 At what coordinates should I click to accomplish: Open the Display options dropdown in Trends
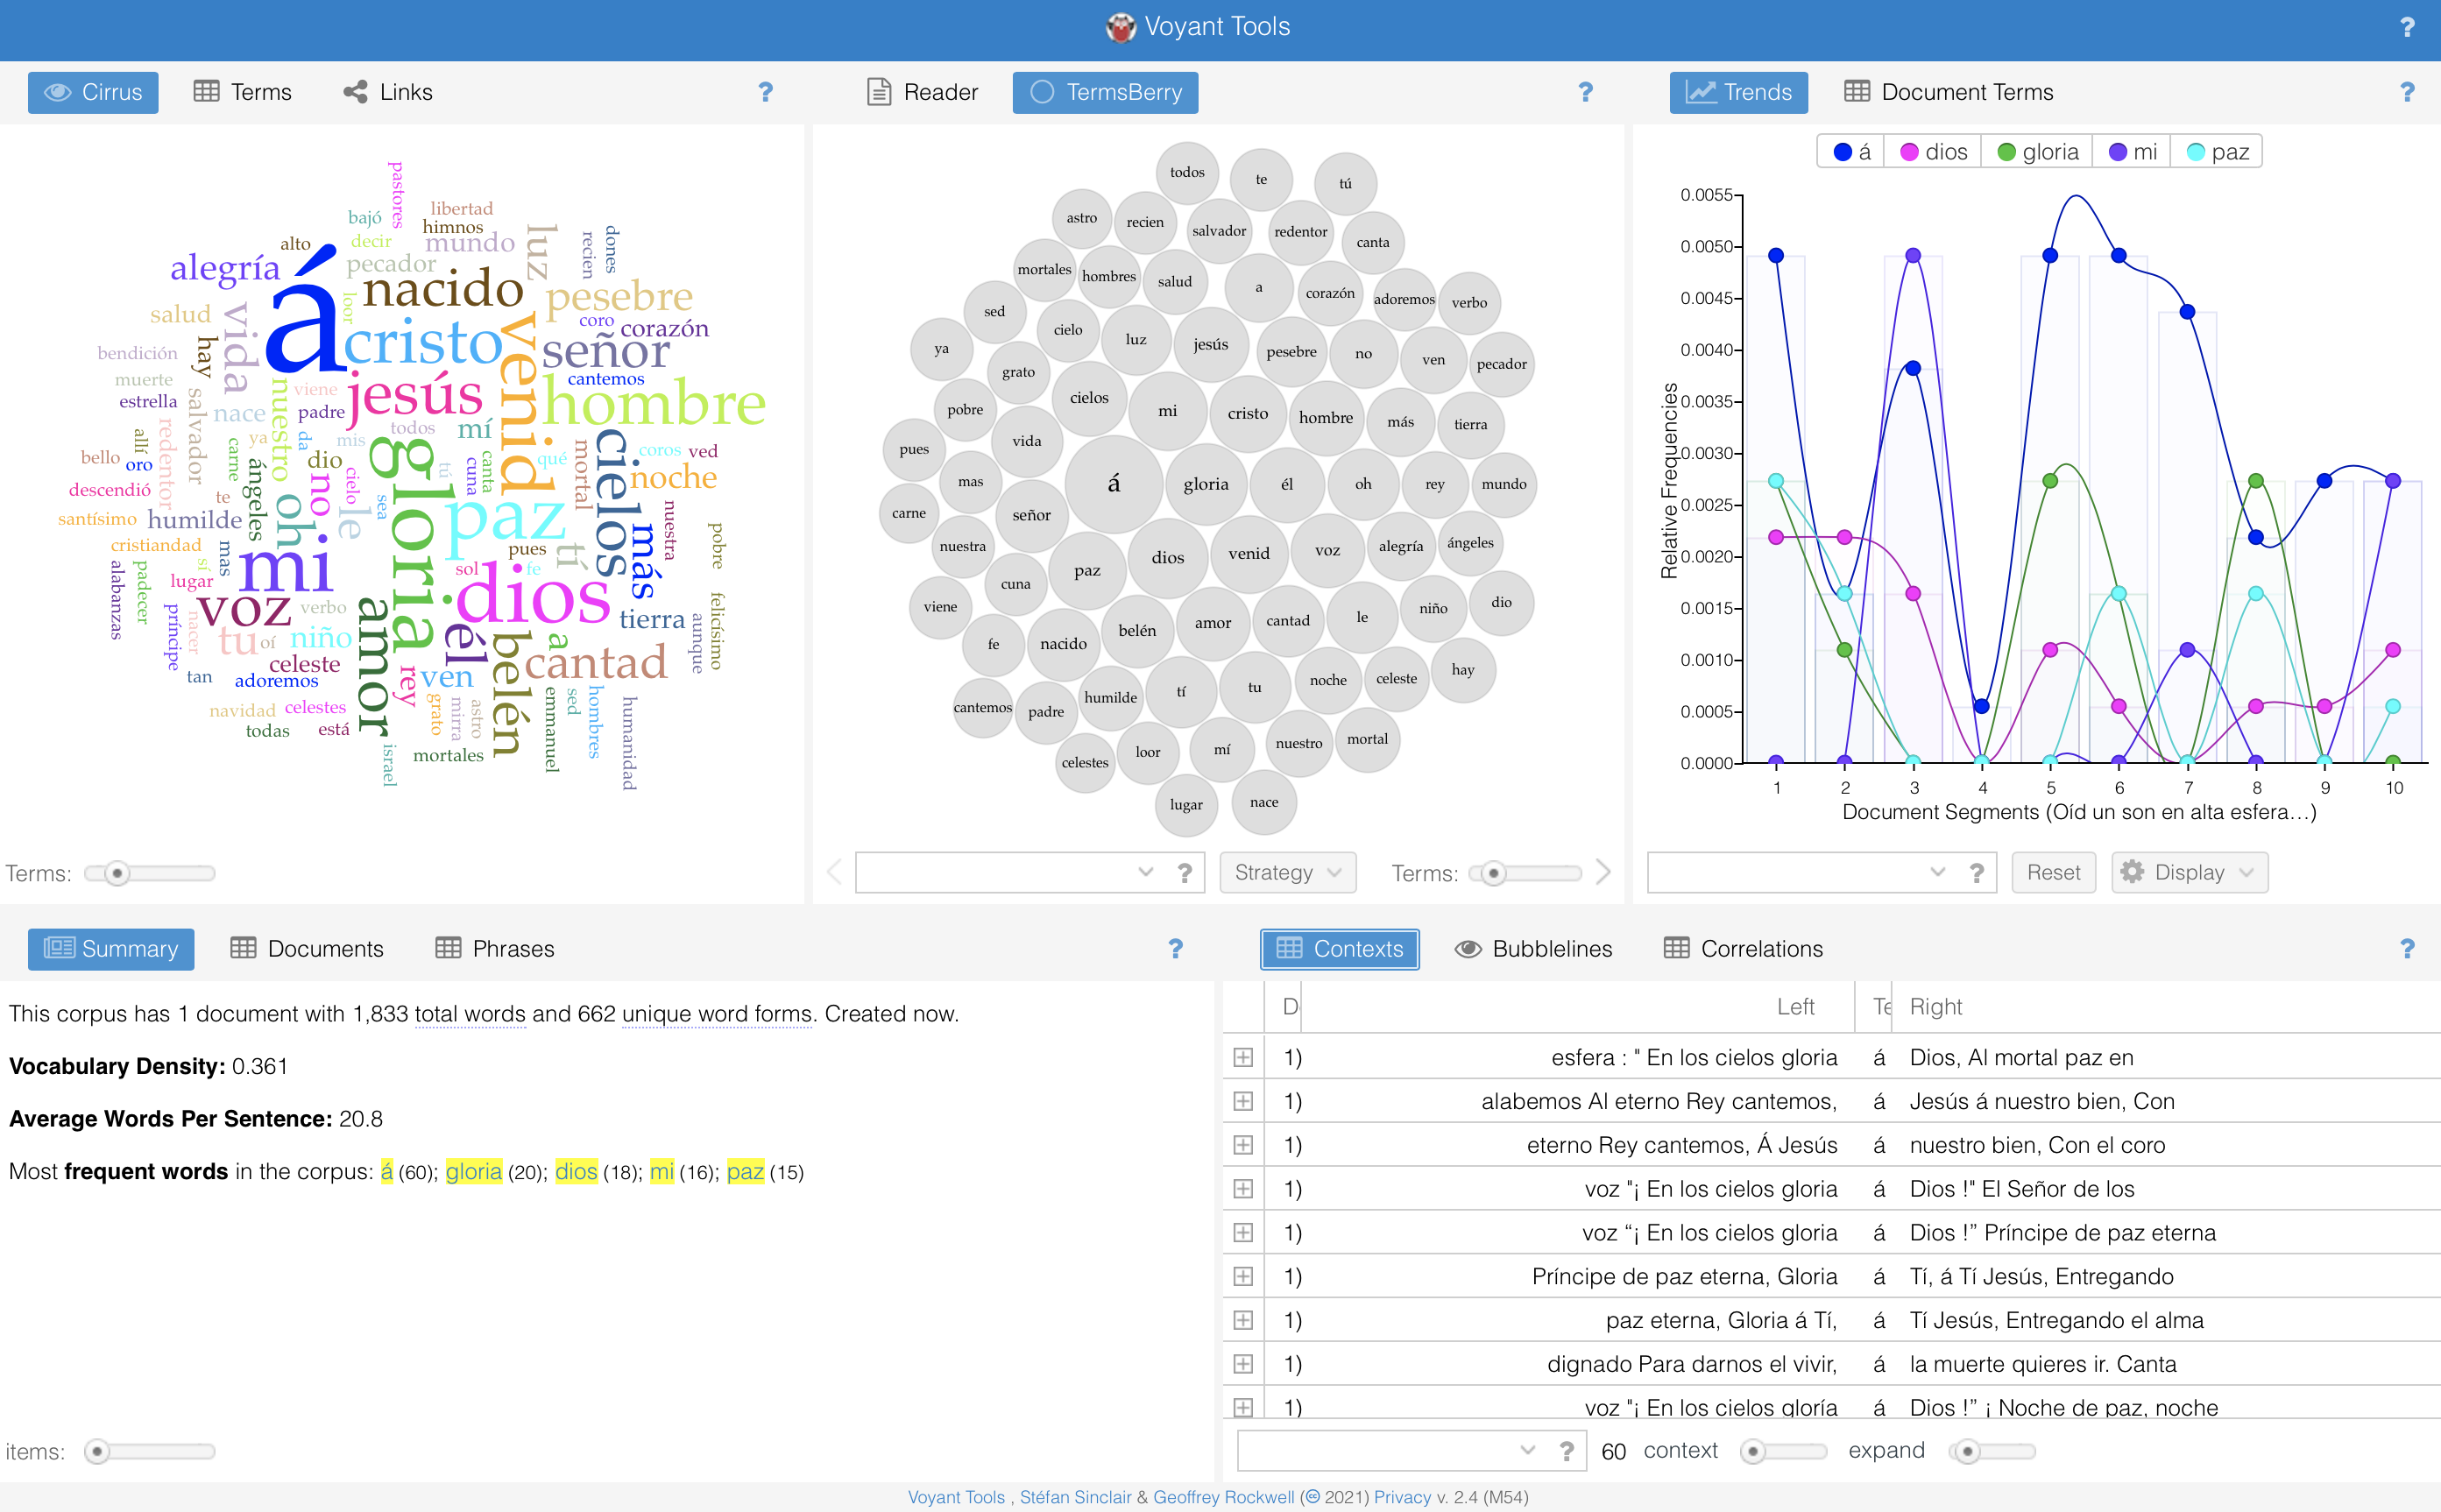2188,872
